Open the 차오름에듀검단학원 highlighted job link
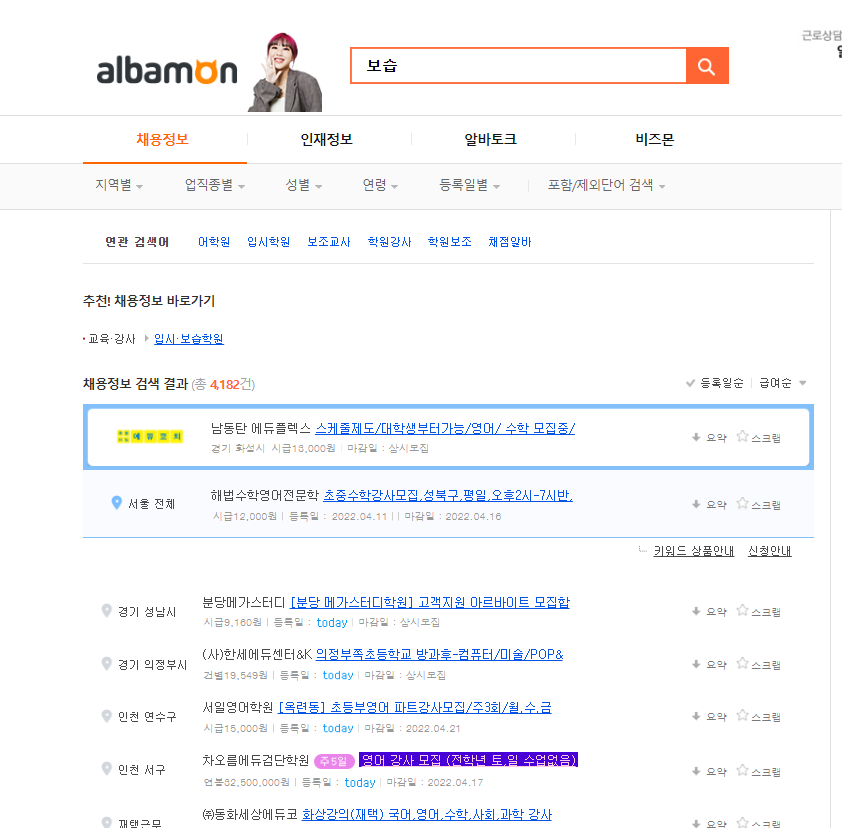 point(468,760)
